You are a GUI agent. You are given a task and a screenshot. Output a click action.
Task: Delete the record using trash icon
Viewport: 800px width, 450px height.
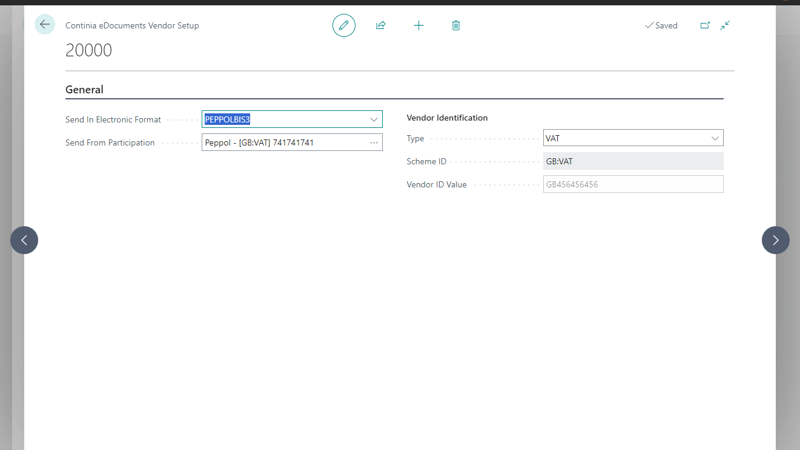tap(456, 25)
